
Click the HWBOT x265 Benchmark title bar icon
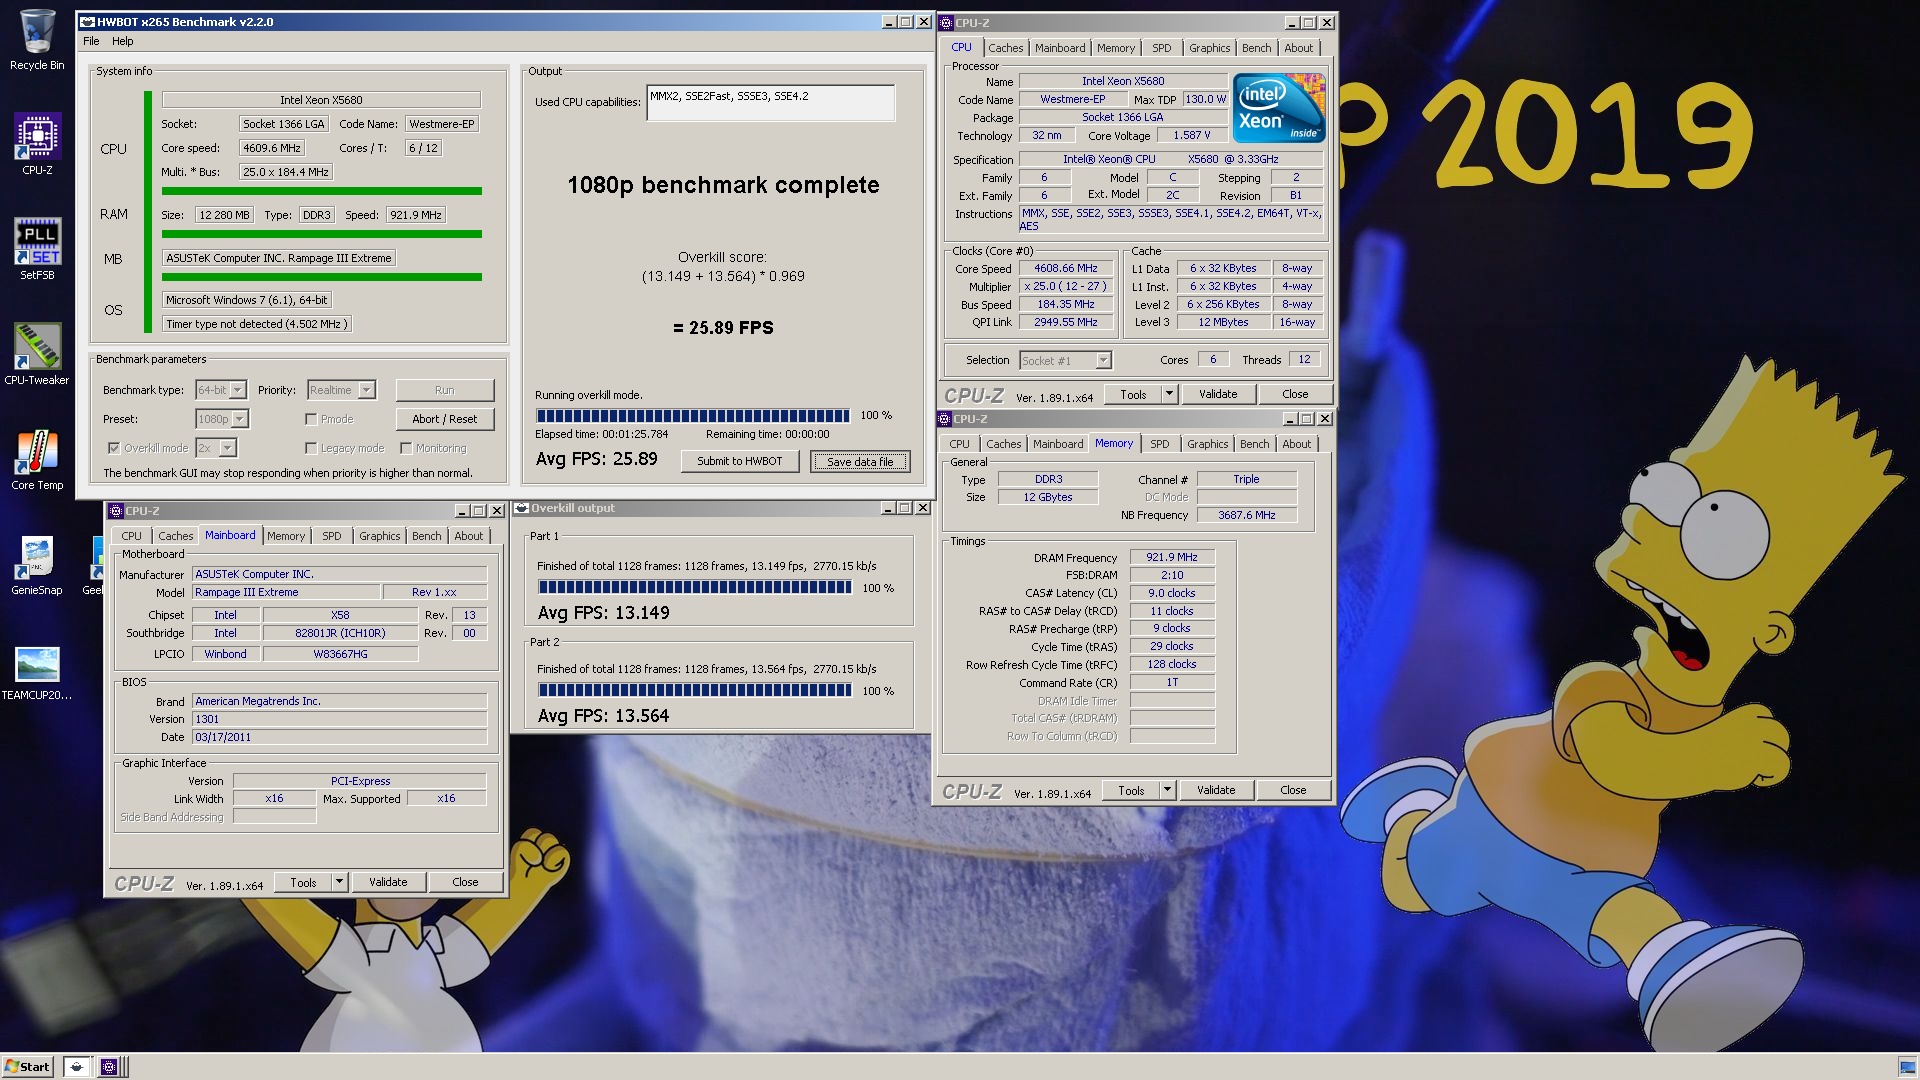click(87, 22)
